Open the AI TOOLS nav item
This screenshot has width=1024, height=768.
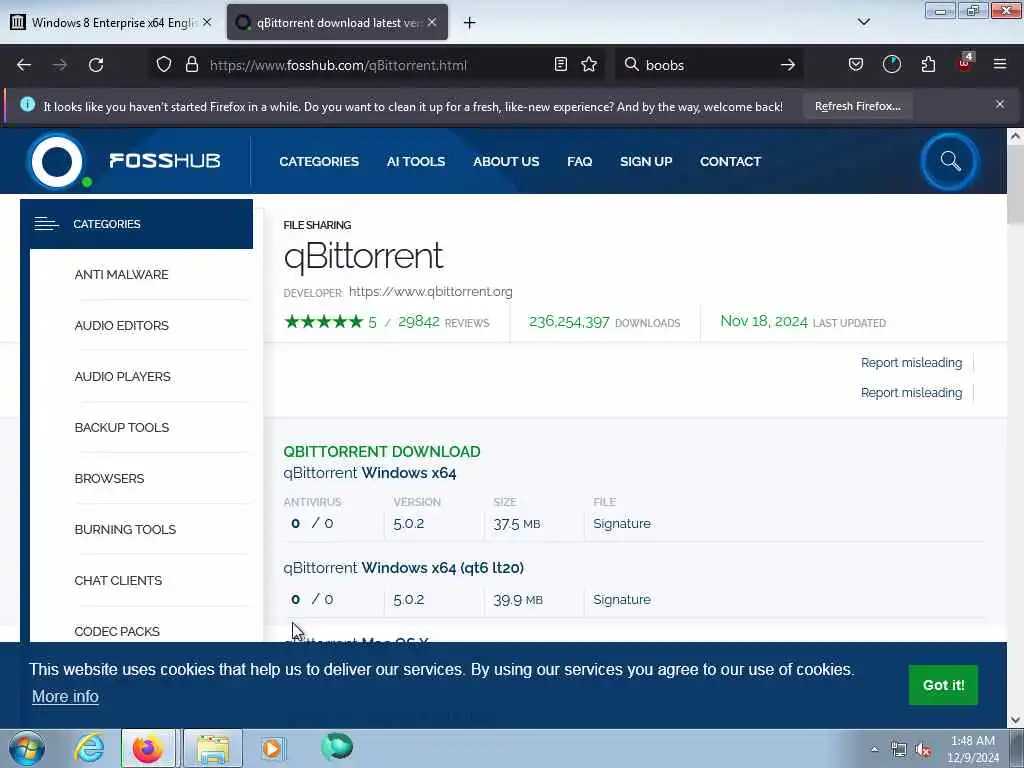[416, 161]
